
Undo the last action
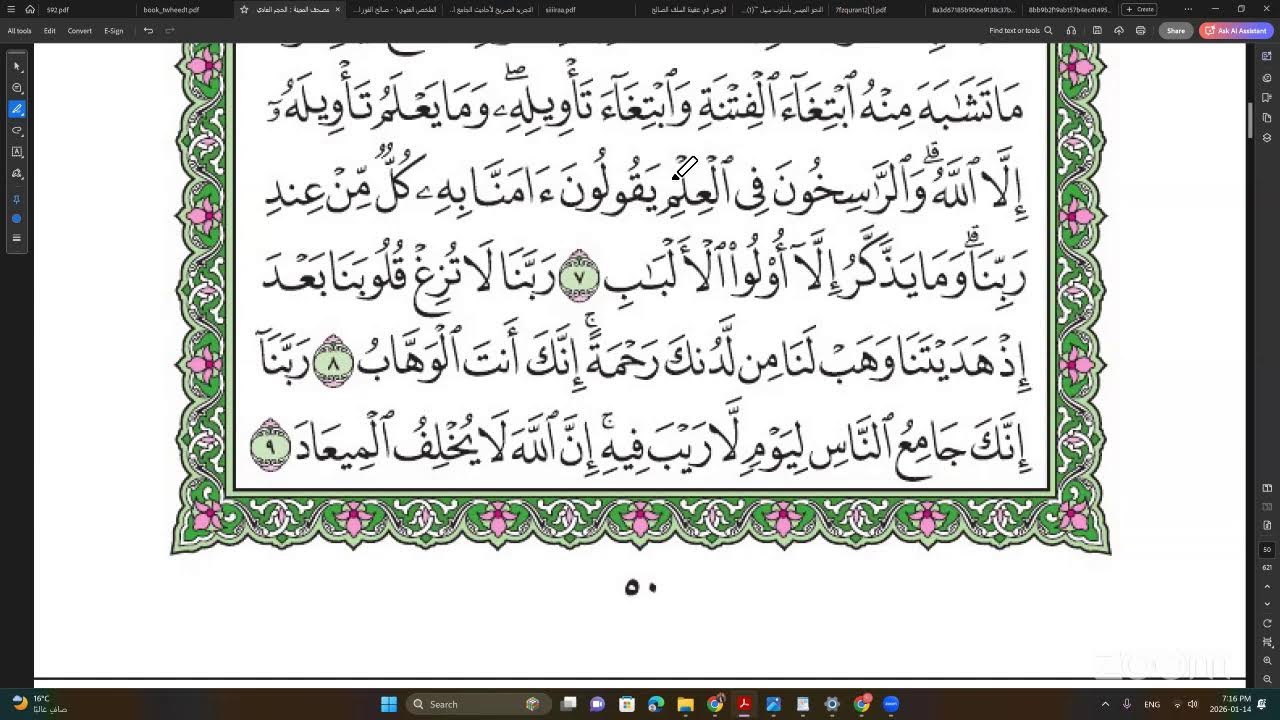point(148,31)
